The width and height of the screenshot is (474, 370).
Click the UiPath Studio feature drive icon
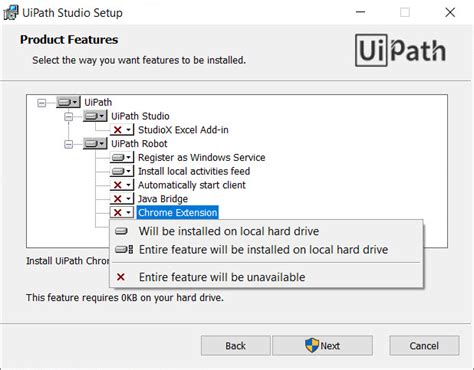click(x=95, y=116)
